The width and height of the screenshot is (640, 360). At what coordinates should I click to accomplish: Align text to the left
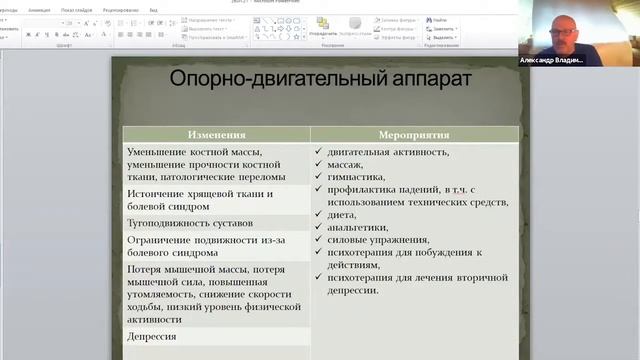click(x=121, y=35)
